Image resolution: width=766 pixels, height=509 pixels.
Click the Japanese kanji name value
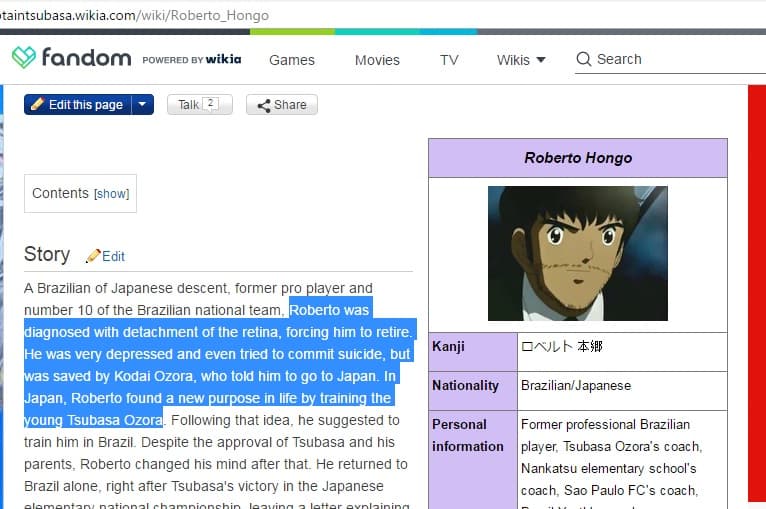click(x=562, y=346)
